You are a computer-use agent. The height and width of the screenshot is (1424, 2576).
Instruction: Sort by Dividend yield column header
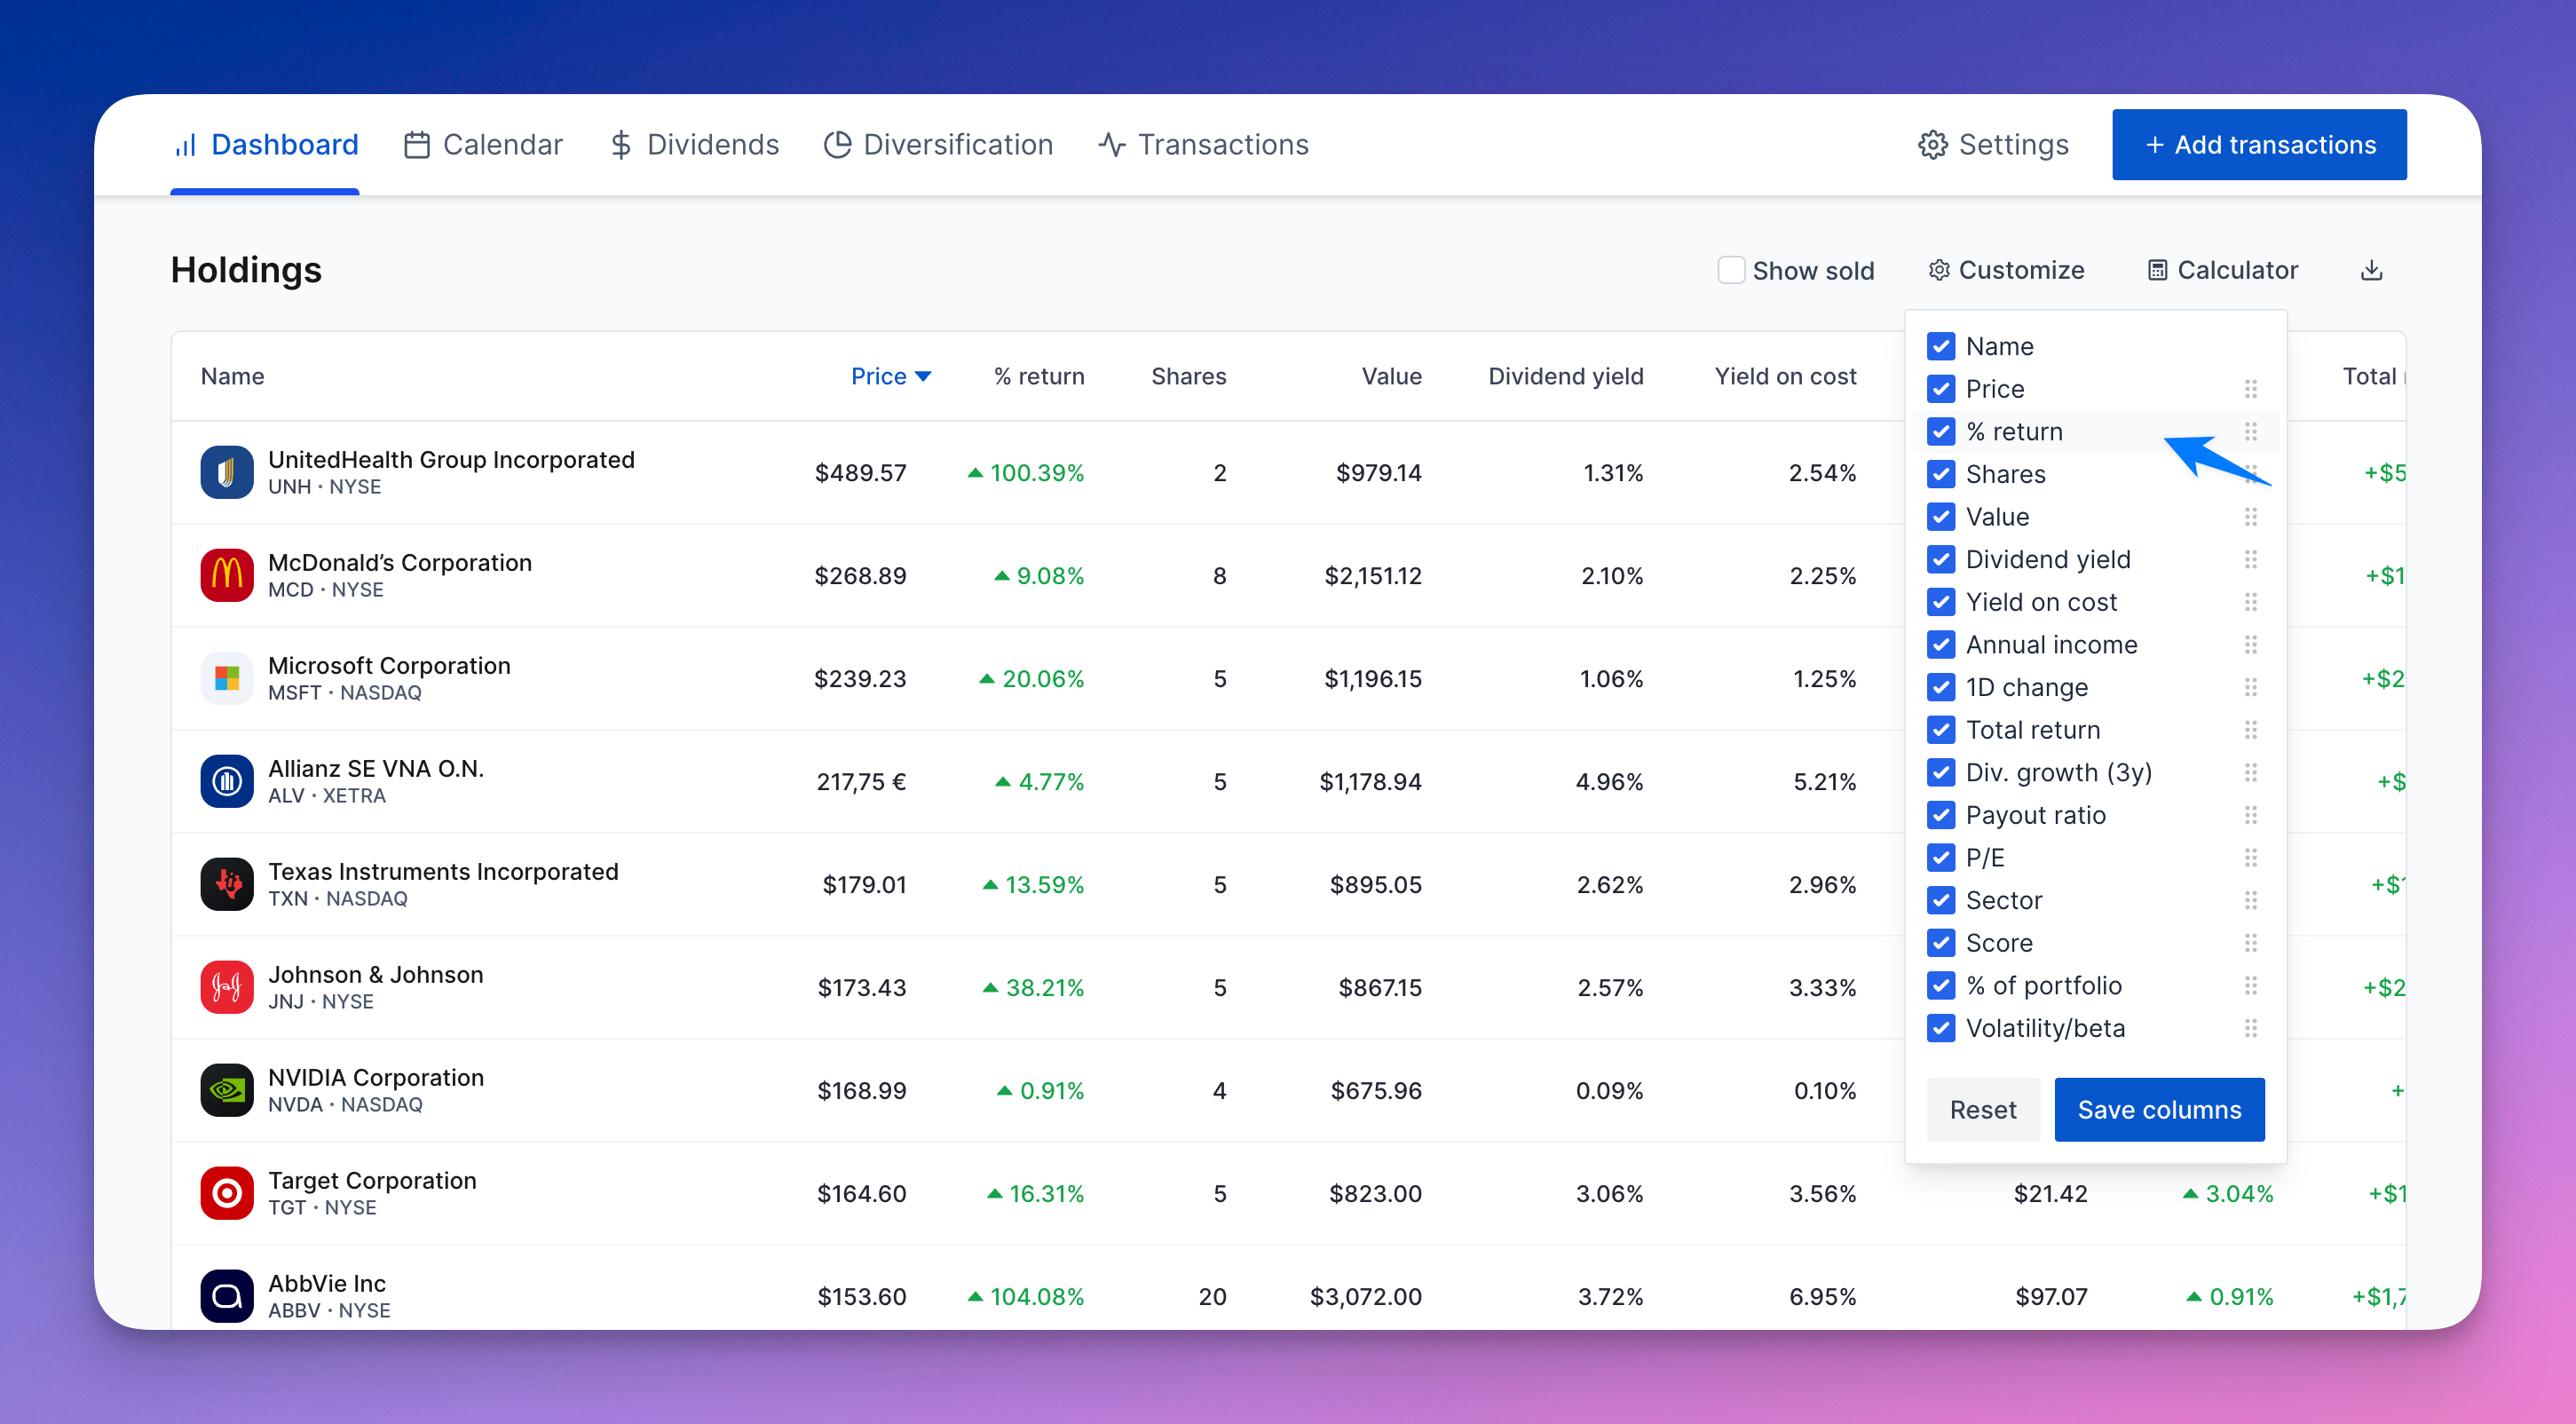click(x=1565, y=376)
